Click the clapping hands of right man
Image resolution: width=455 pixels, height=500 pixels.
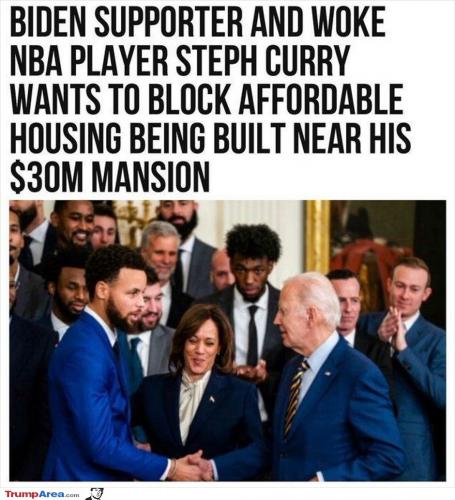393,329
